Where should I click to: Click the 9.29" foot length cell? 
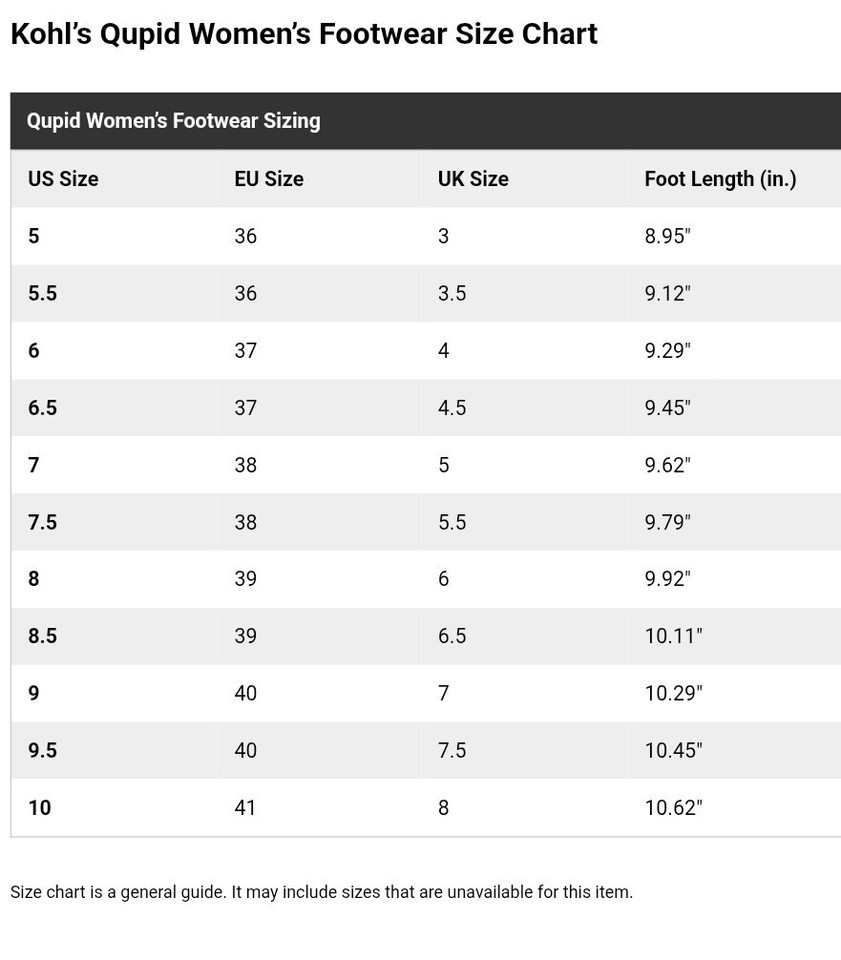click(667, 350)
